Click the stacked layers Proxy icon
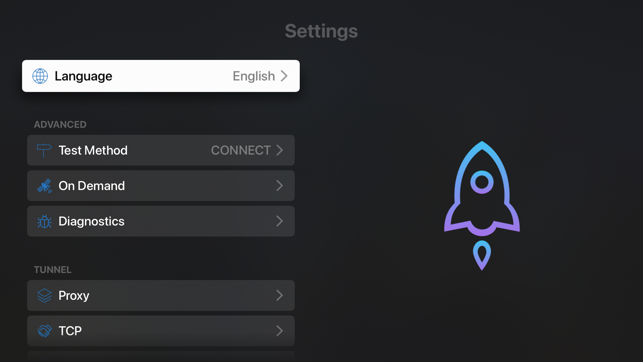Viewport: 643px width, 362px height. [44, 296]
